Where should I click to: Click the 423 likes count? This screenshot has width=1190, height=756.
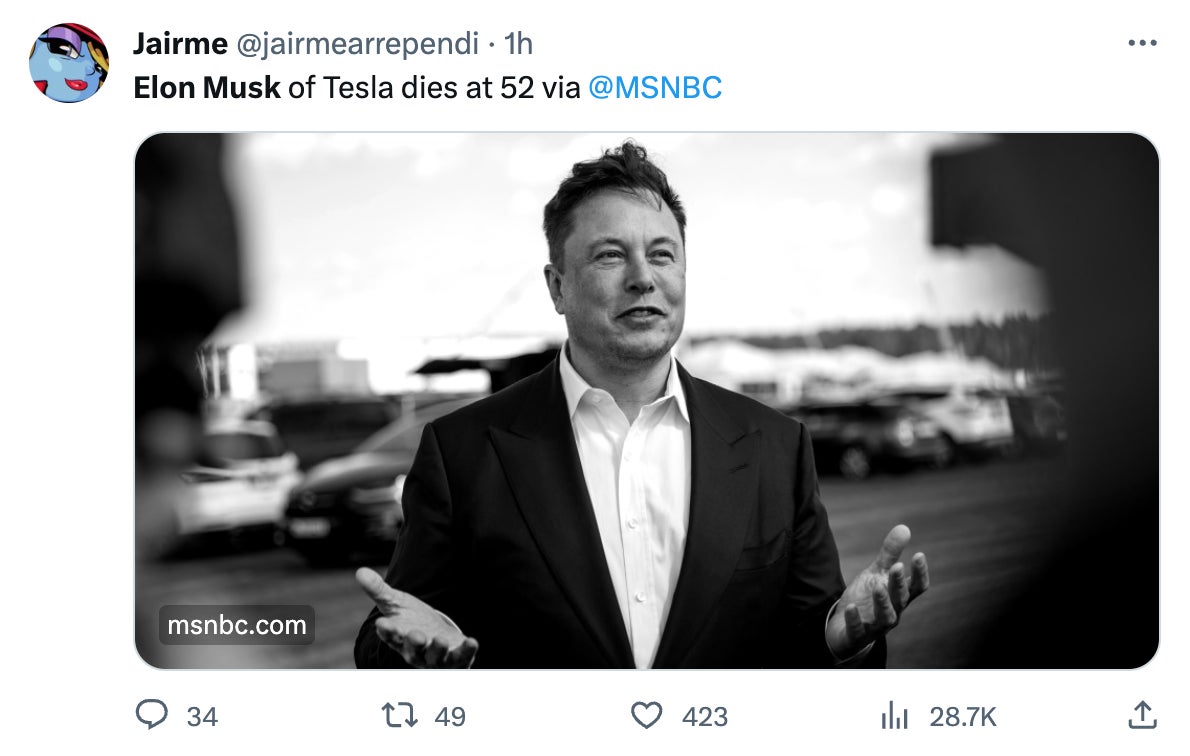point(704,716)
